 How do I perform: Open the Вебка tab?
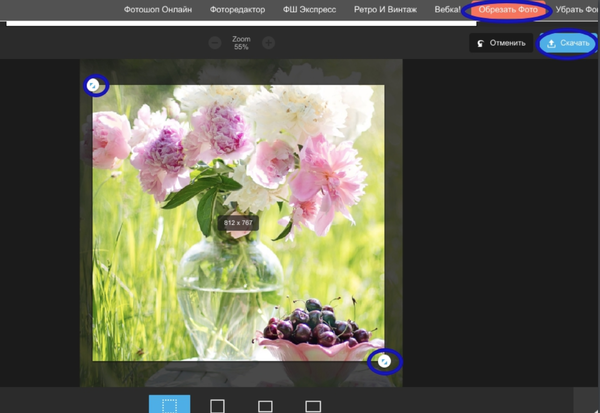[447, 10]
